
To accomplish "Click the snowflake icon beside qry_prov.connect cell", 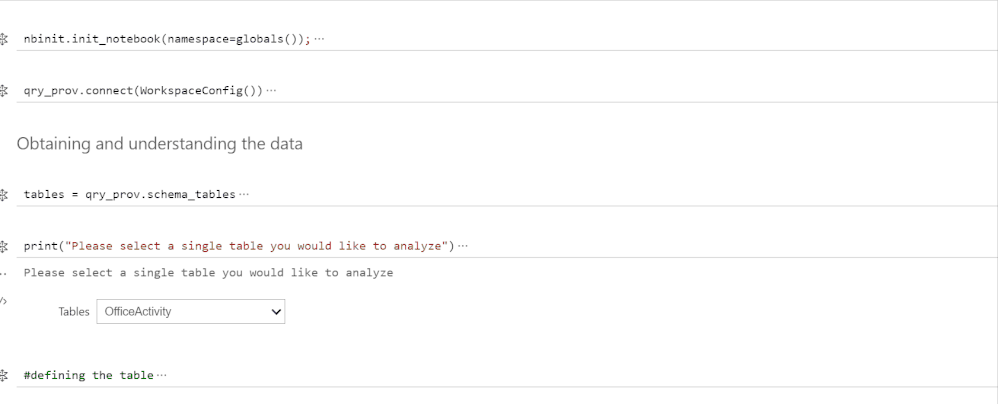I will pos(3,90).
